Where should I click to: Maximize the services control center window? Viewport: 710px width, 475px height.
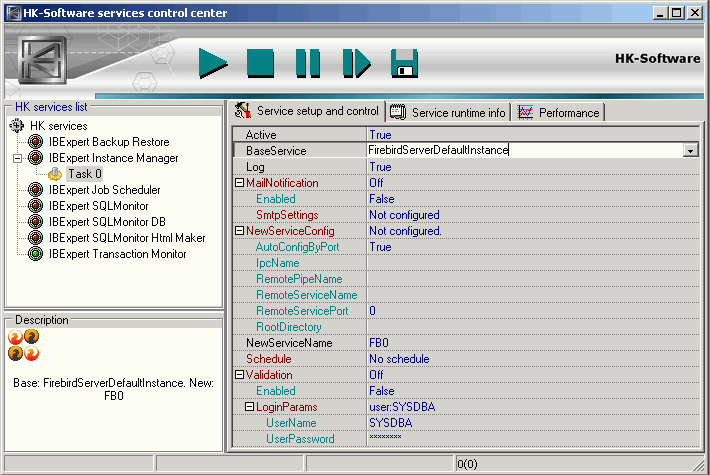pos(677,13)
